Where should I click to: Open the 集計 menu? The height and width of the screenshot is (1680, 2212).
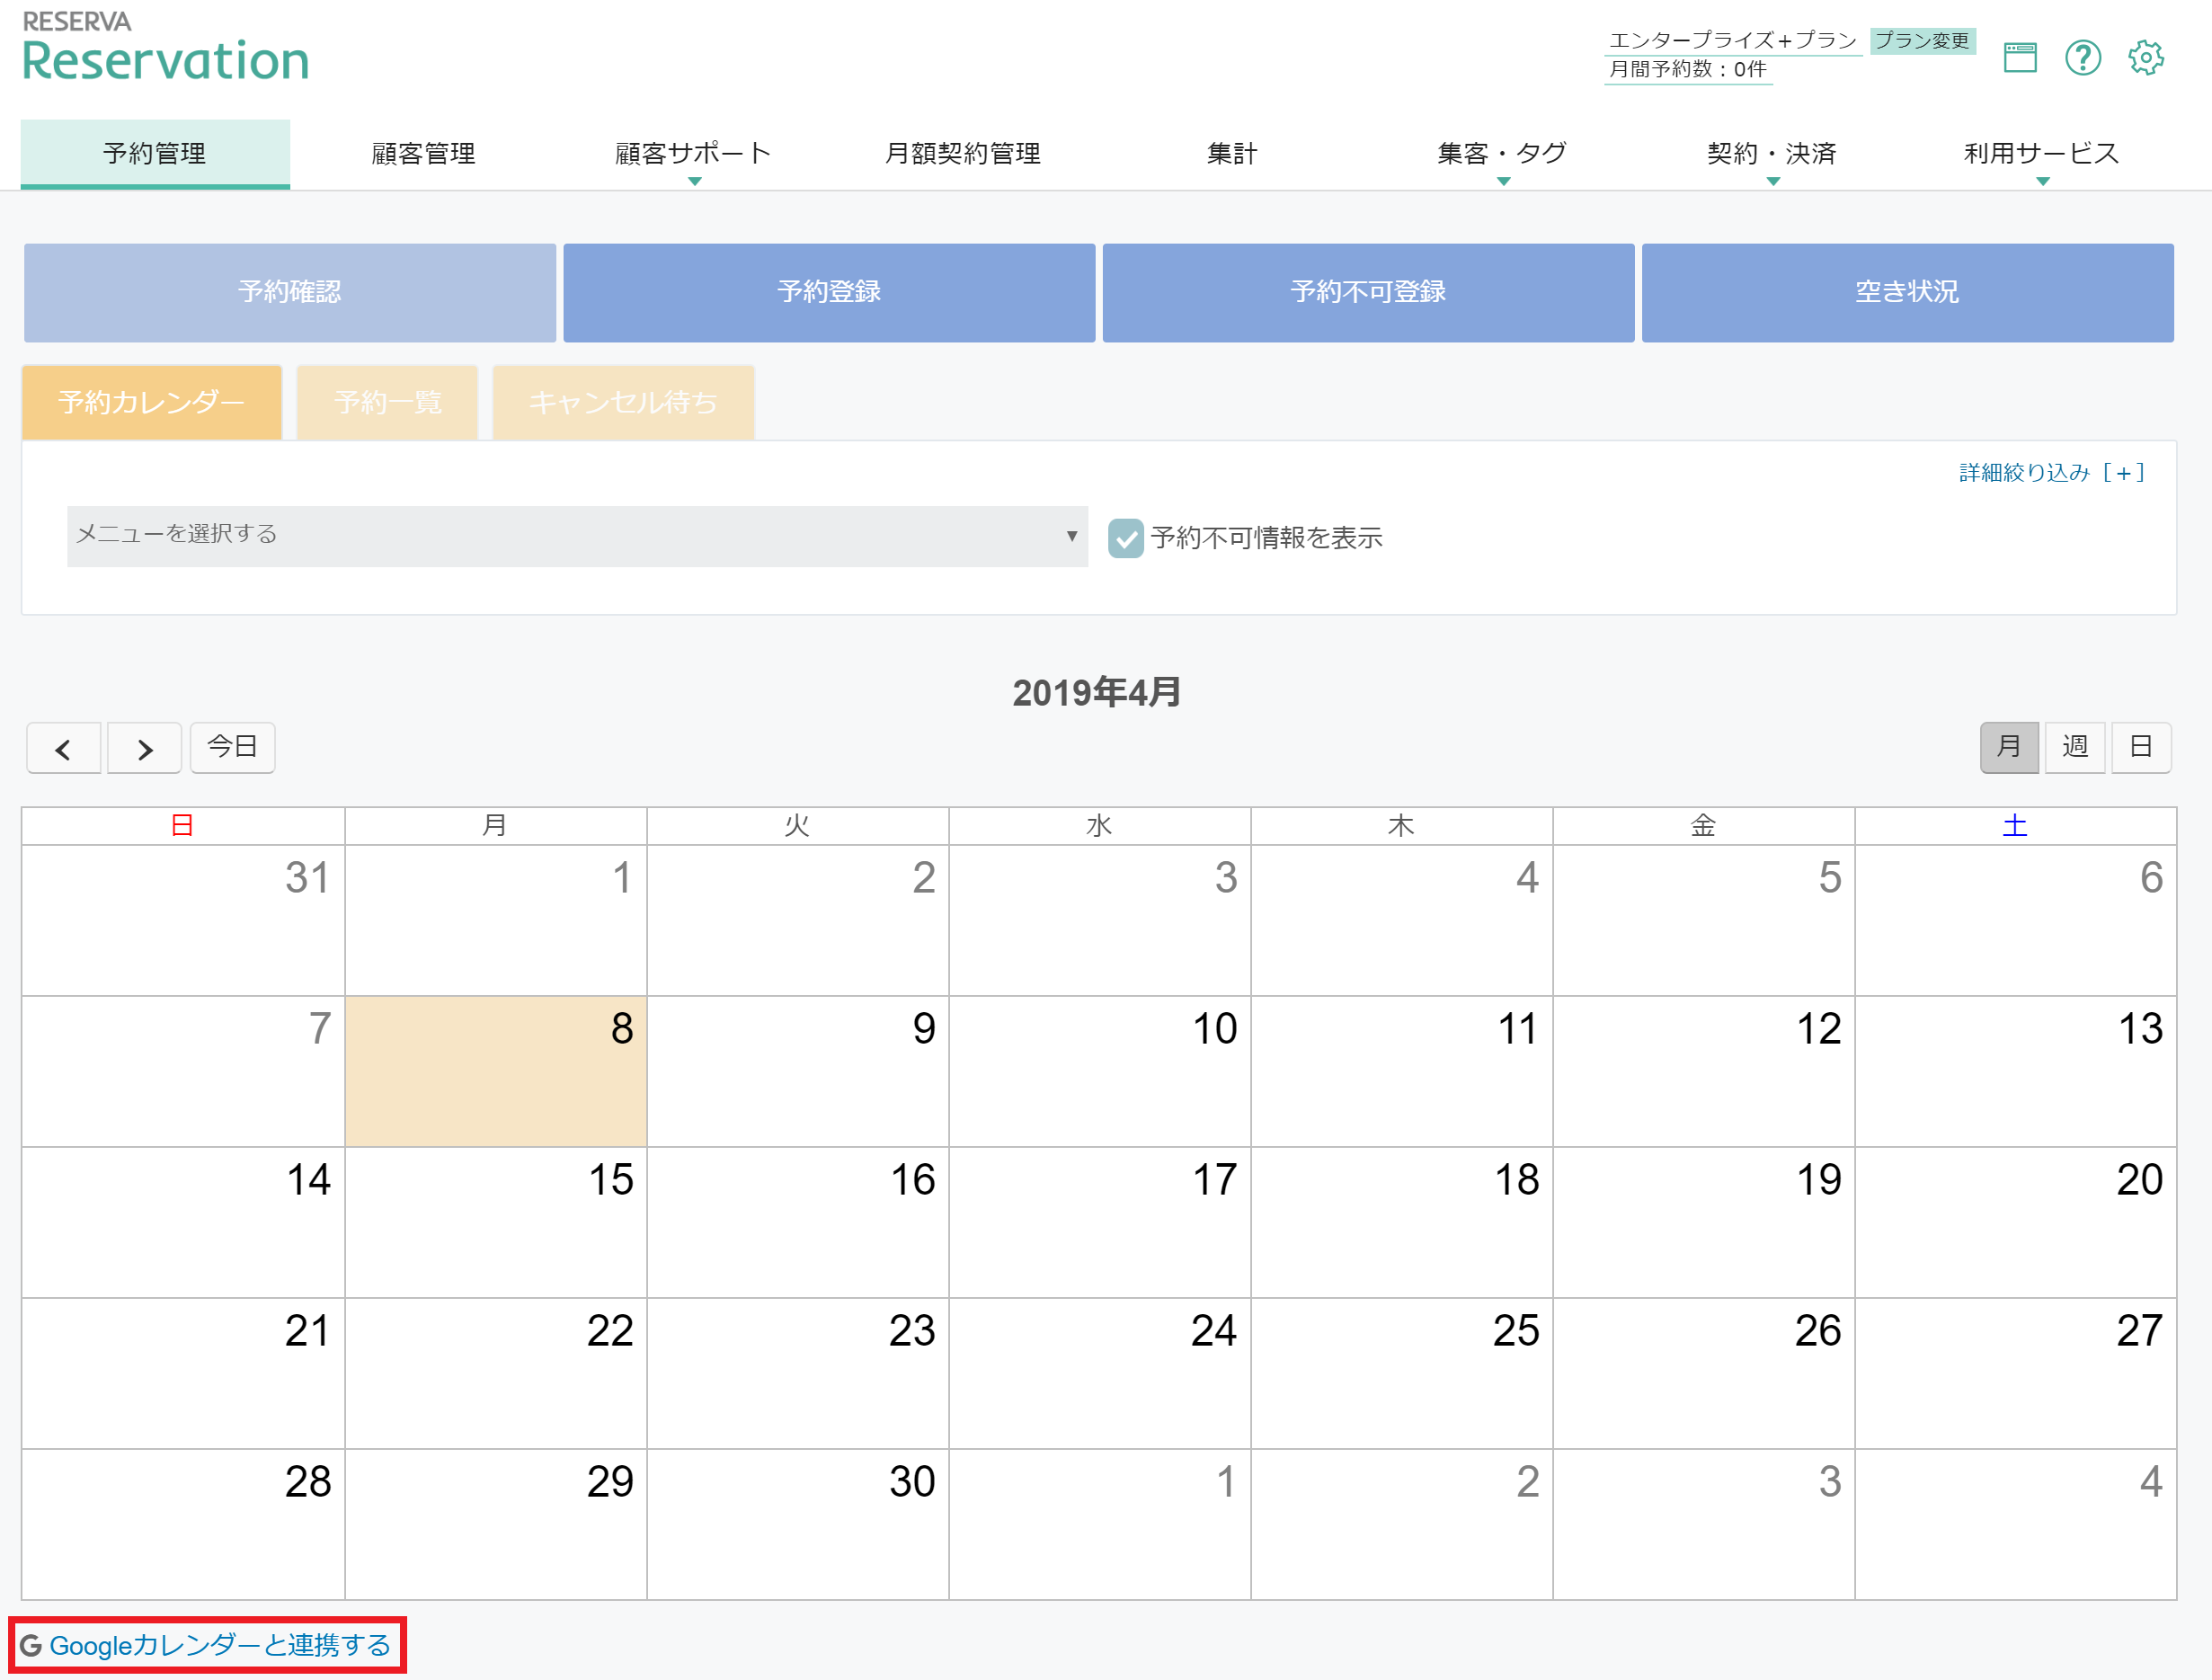pyautogui.click(x=1232, y=154)
